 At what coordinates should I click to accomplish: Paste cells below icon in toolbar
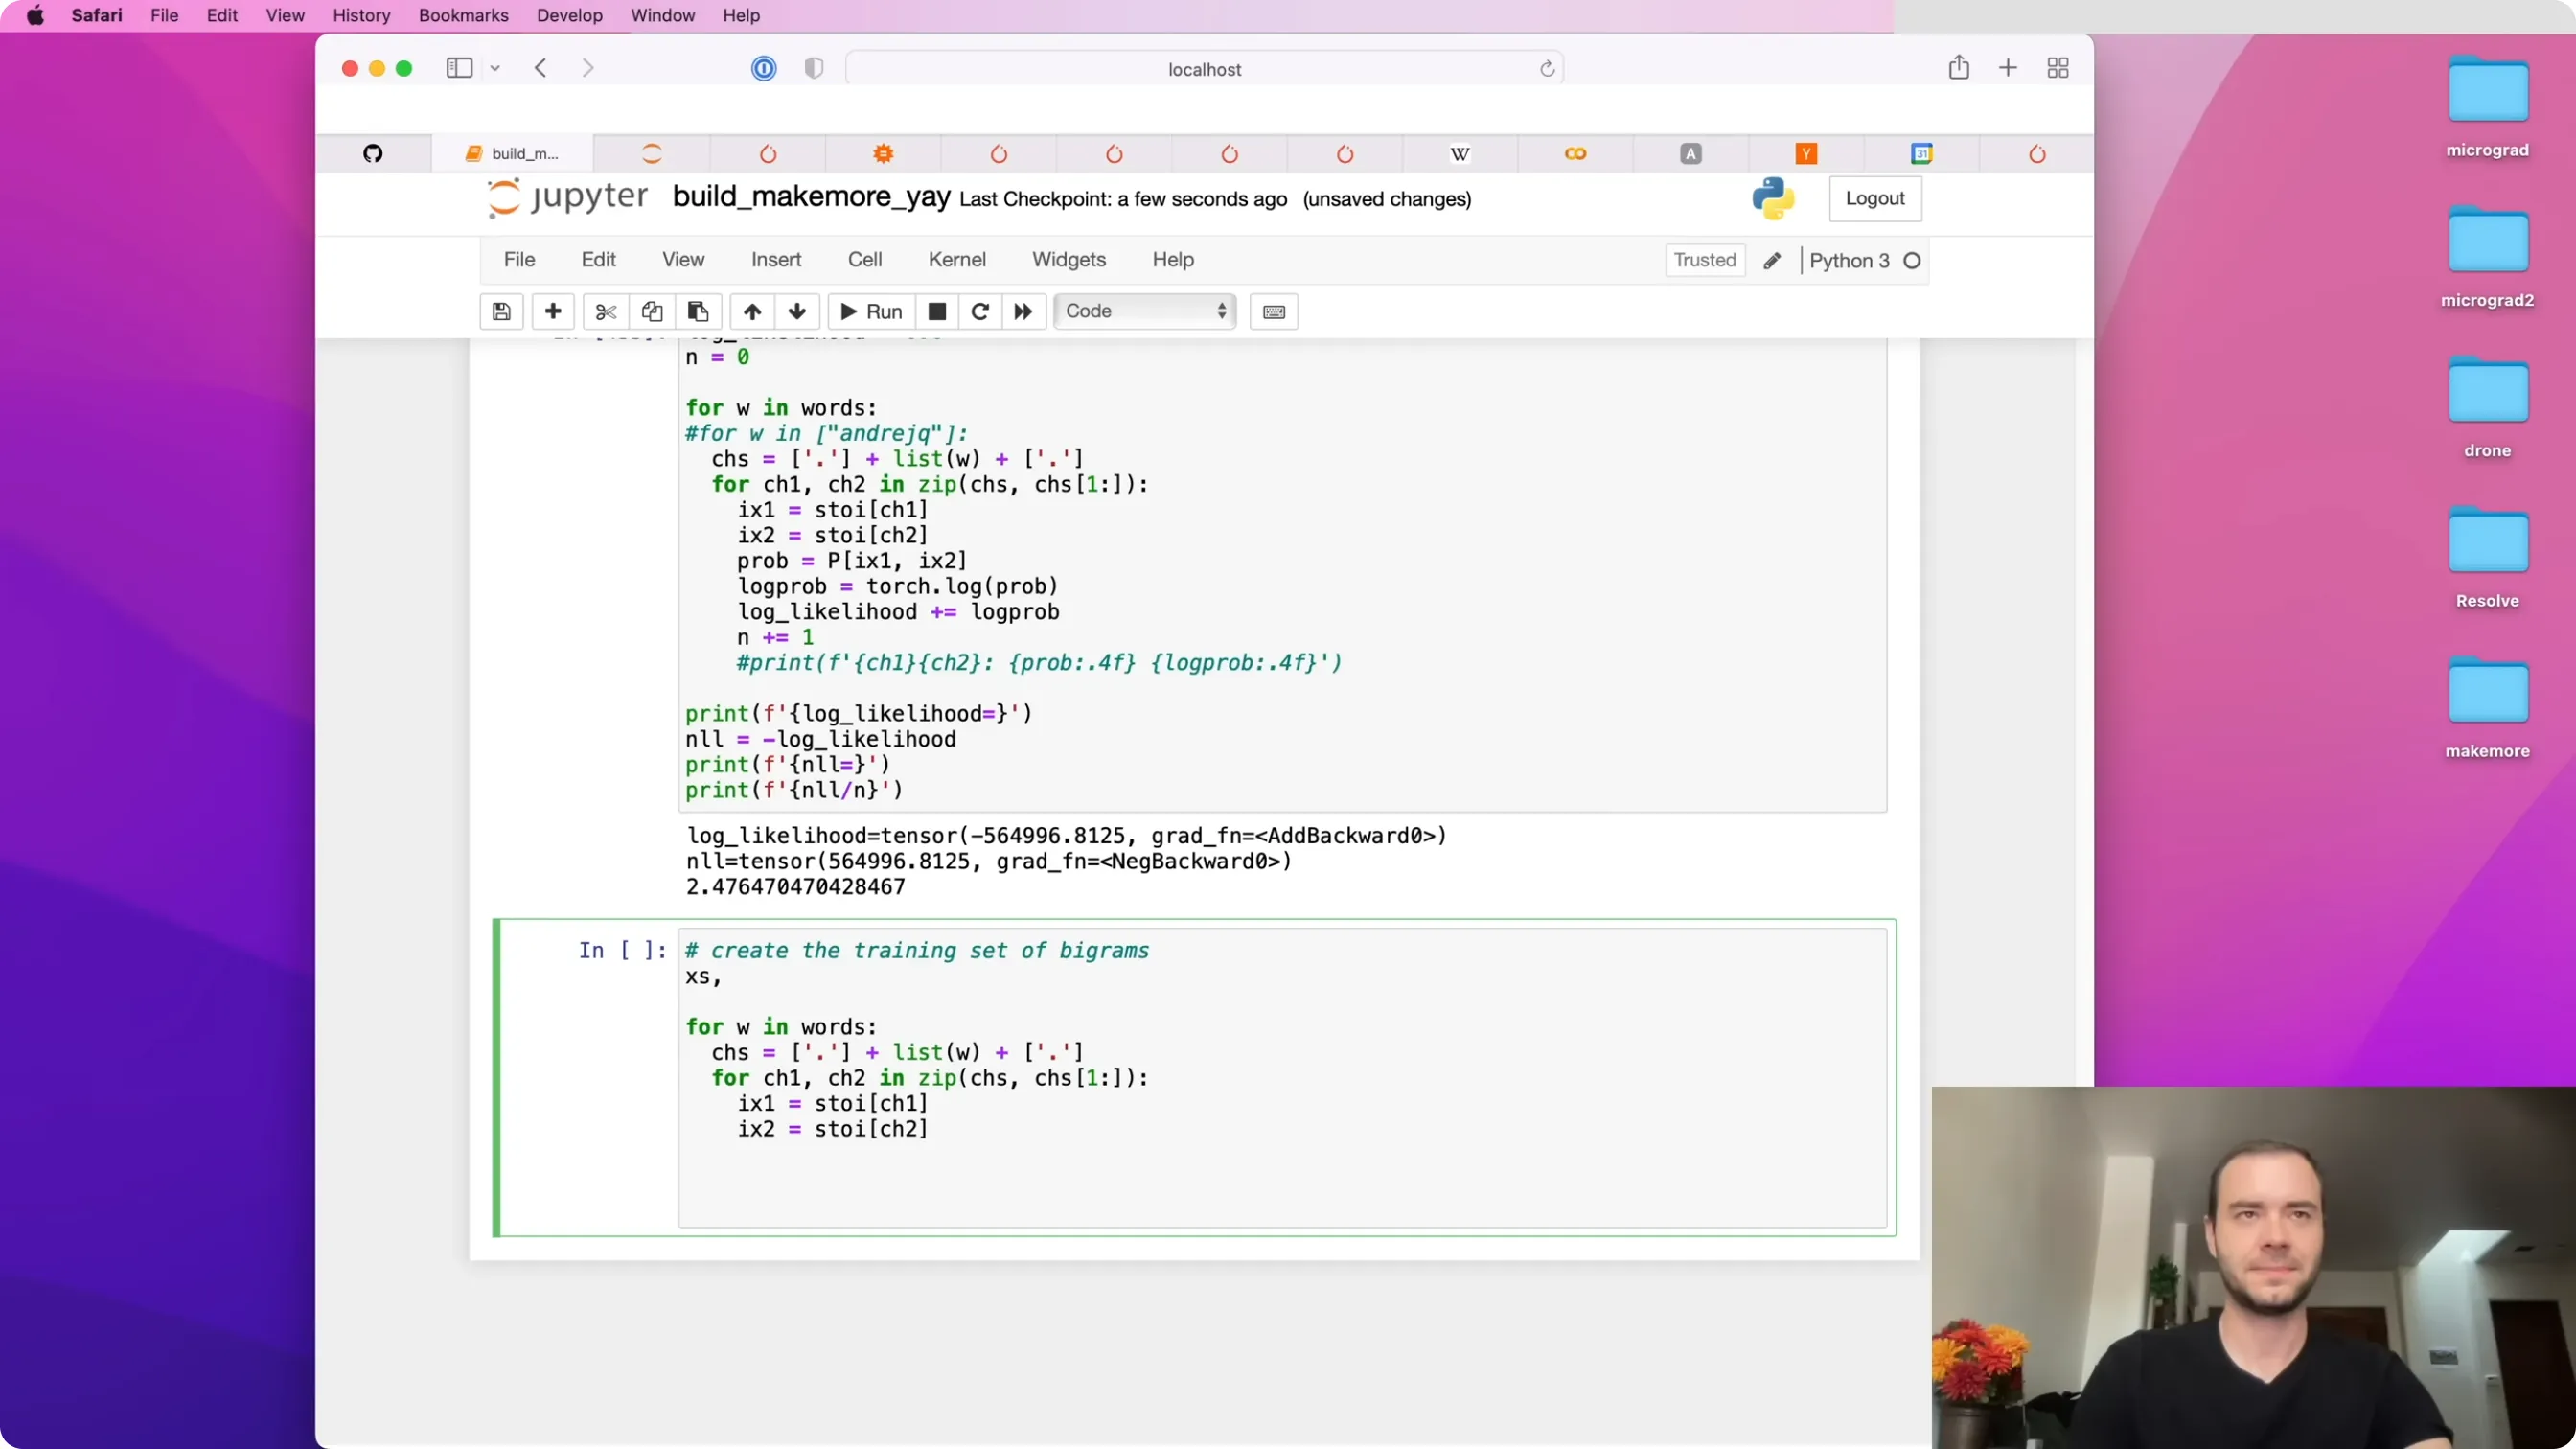[x=698, y=311]
